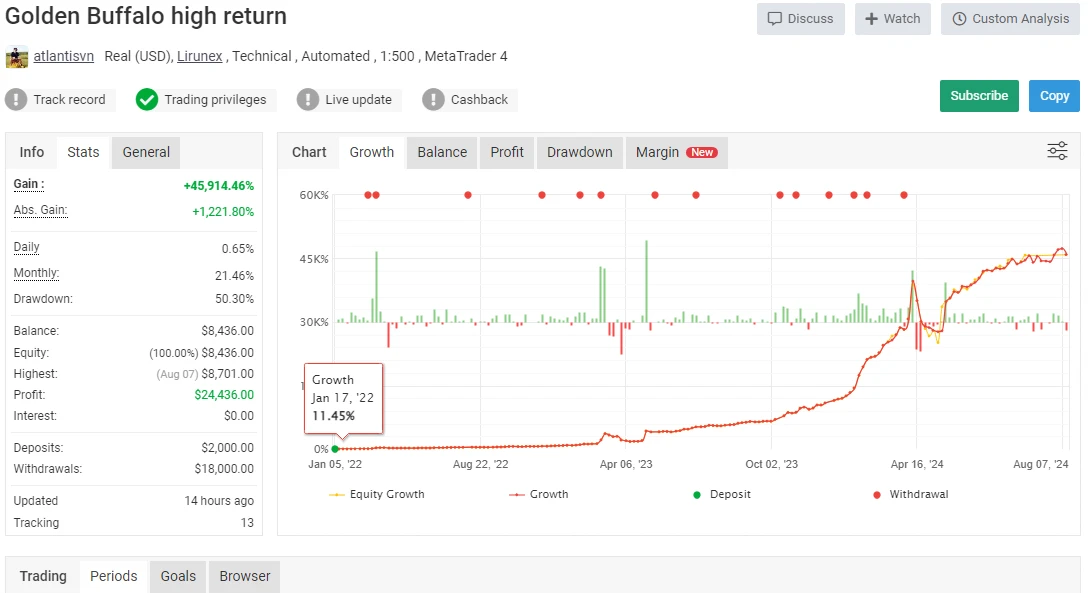The width and height of the screenshot is (1089, 593).
Task: Click the green deposit marker on chart
Action: (x=335, y=449)
